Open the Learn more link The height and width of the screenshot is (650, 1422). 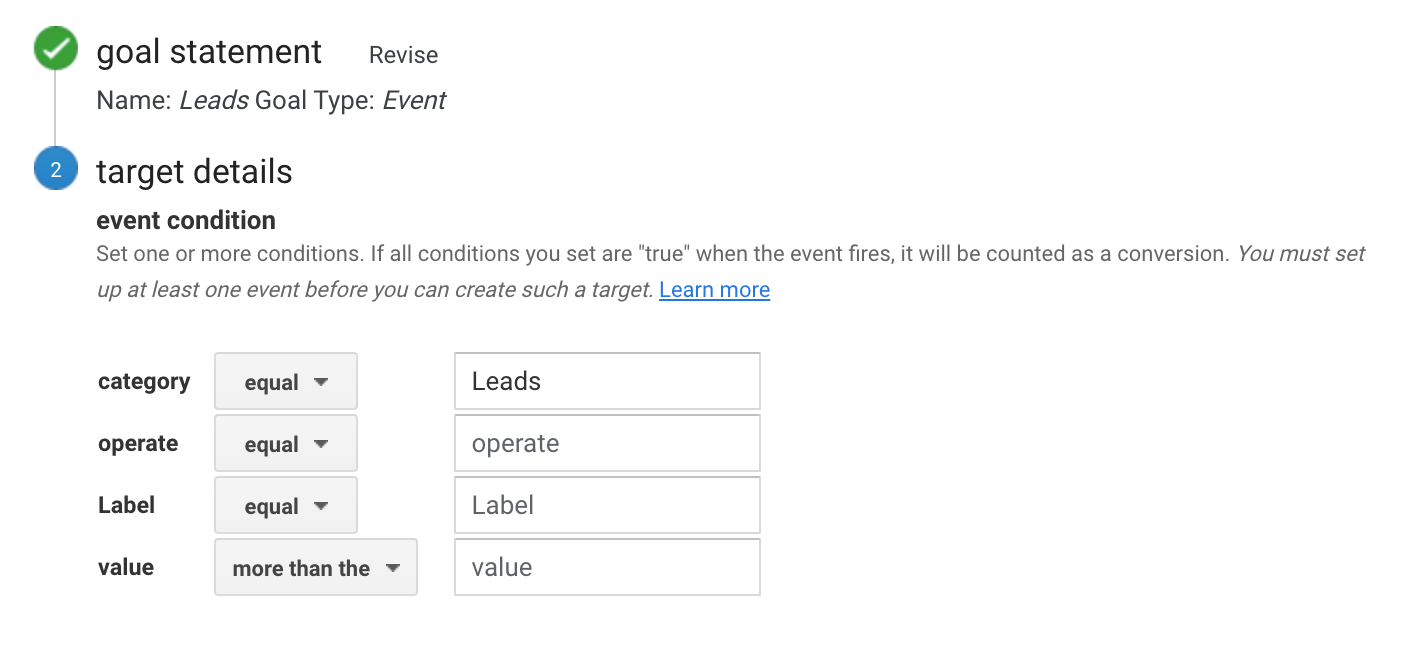coord(714,290)
